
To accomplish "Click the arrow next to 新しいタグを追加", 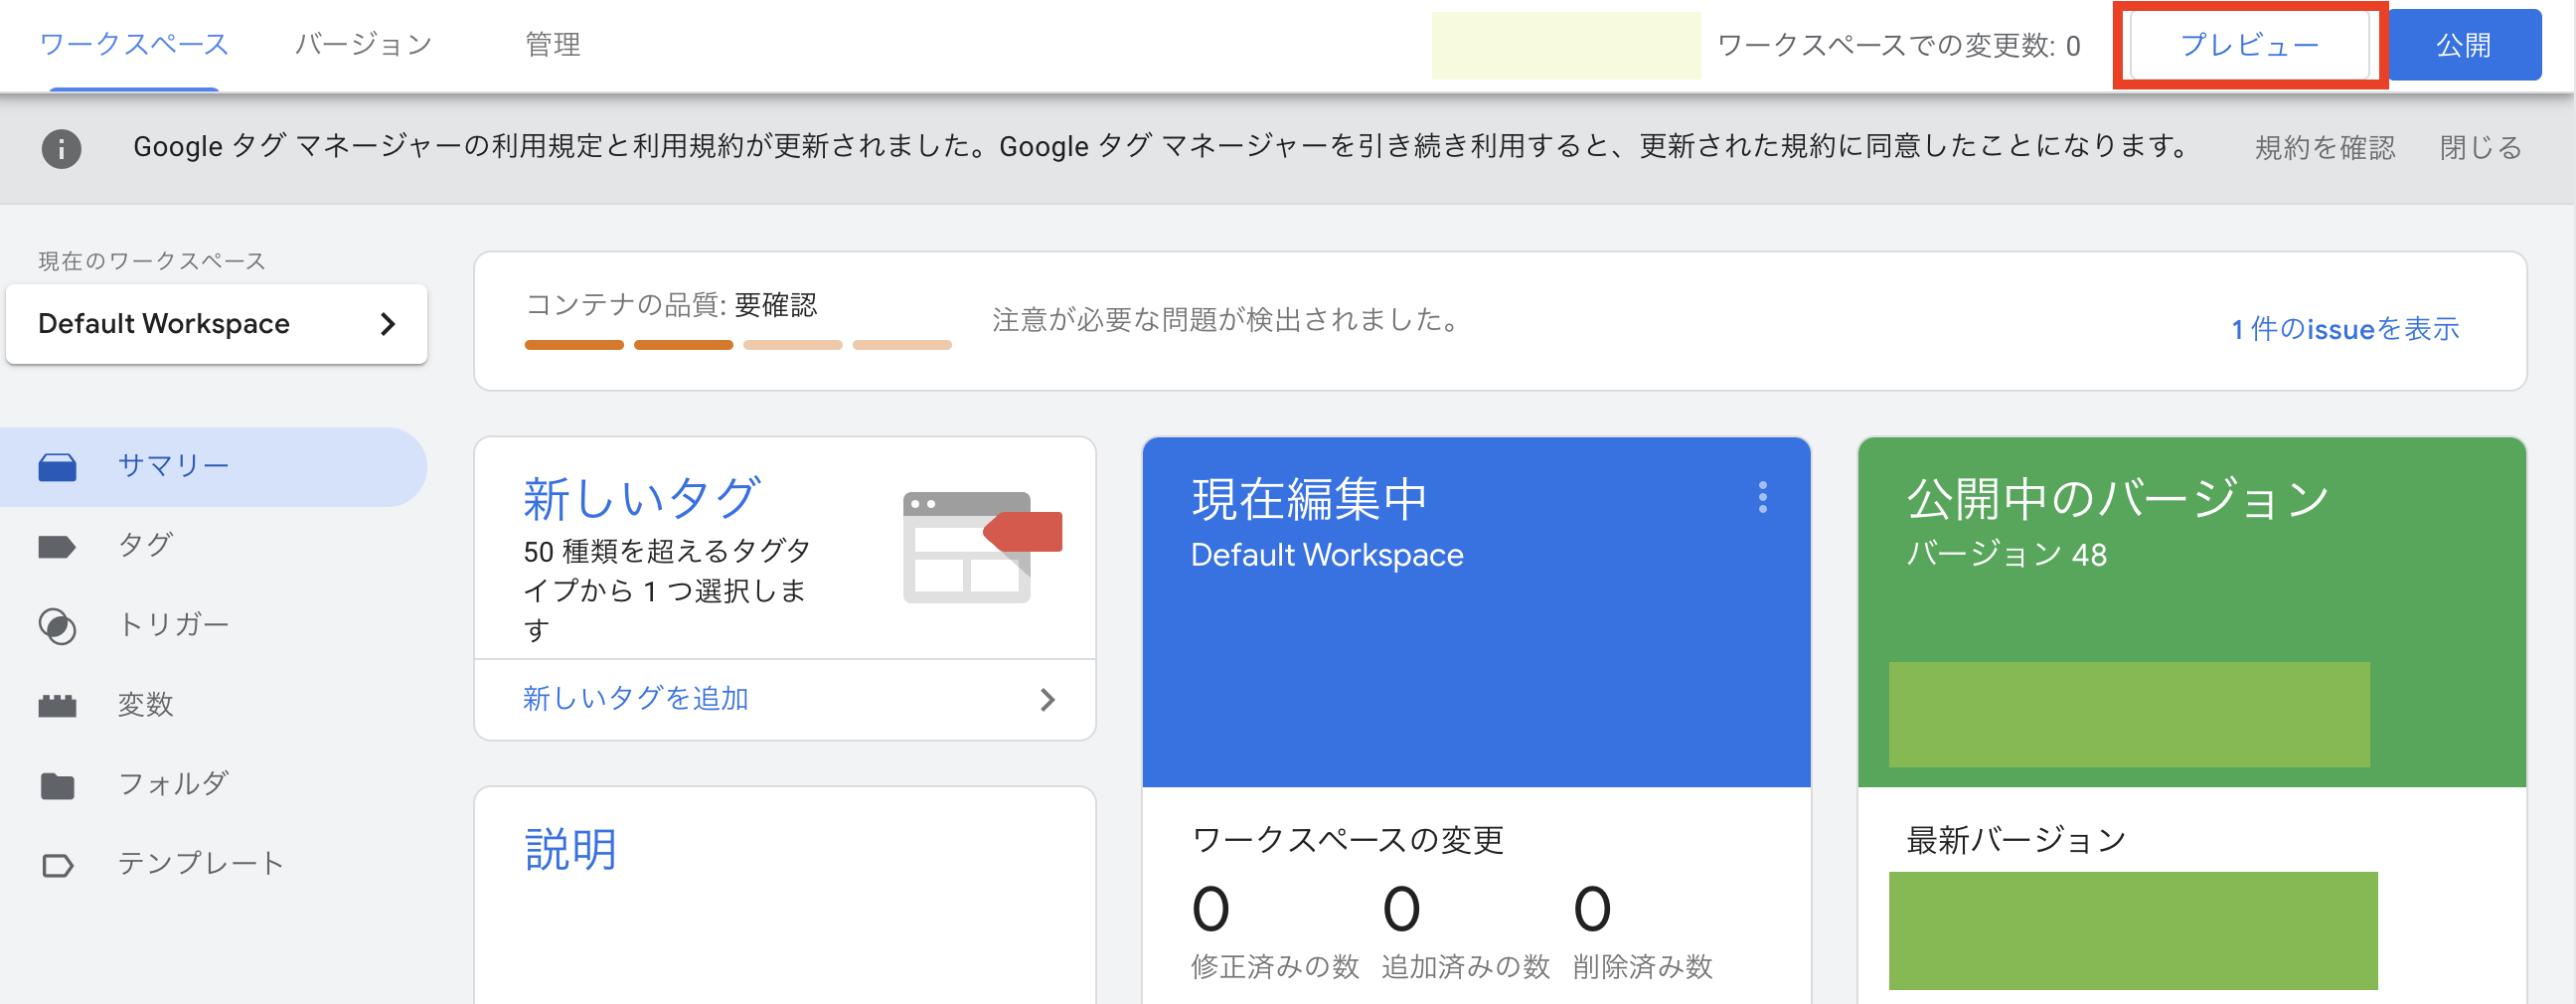I will (x=1047, y=700).
